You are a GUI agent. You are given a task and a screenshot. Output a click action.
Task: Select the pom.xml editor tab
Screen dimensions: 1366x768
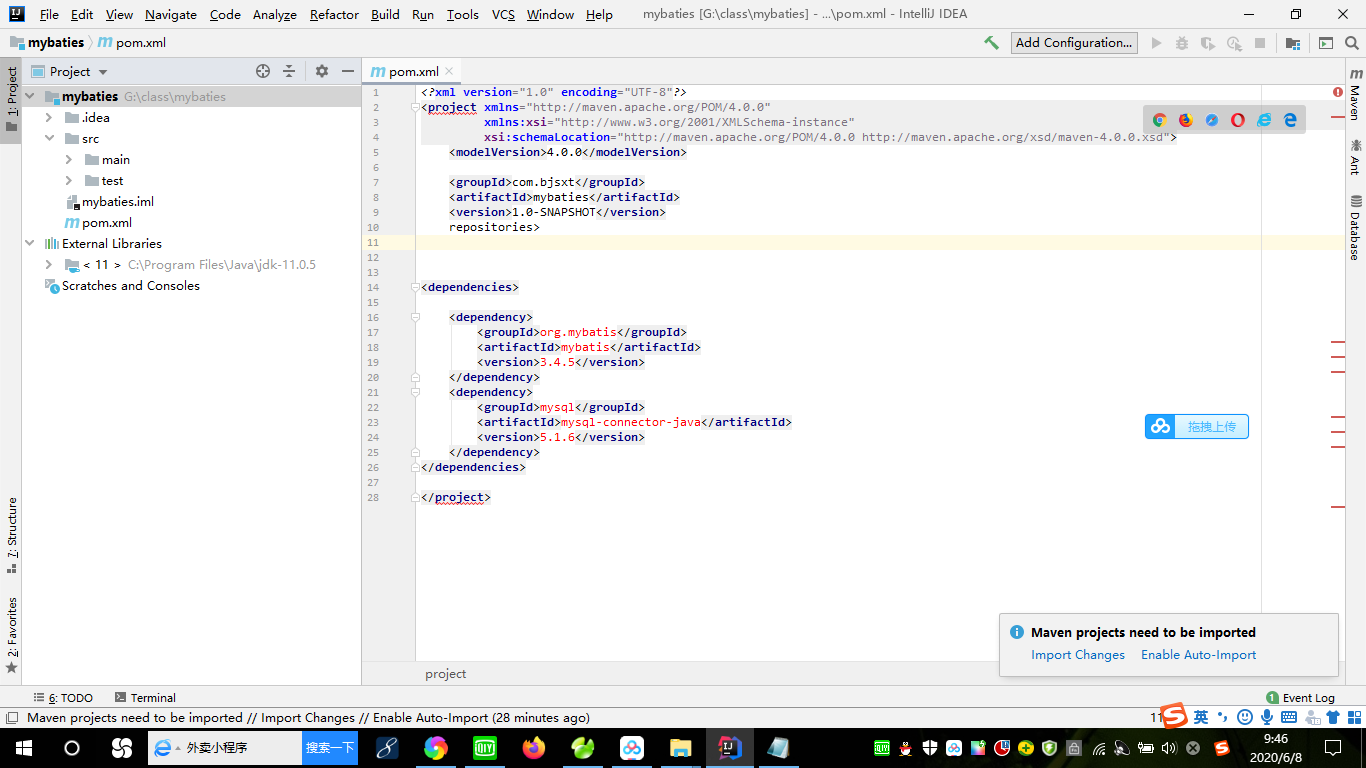coord(413,71)
